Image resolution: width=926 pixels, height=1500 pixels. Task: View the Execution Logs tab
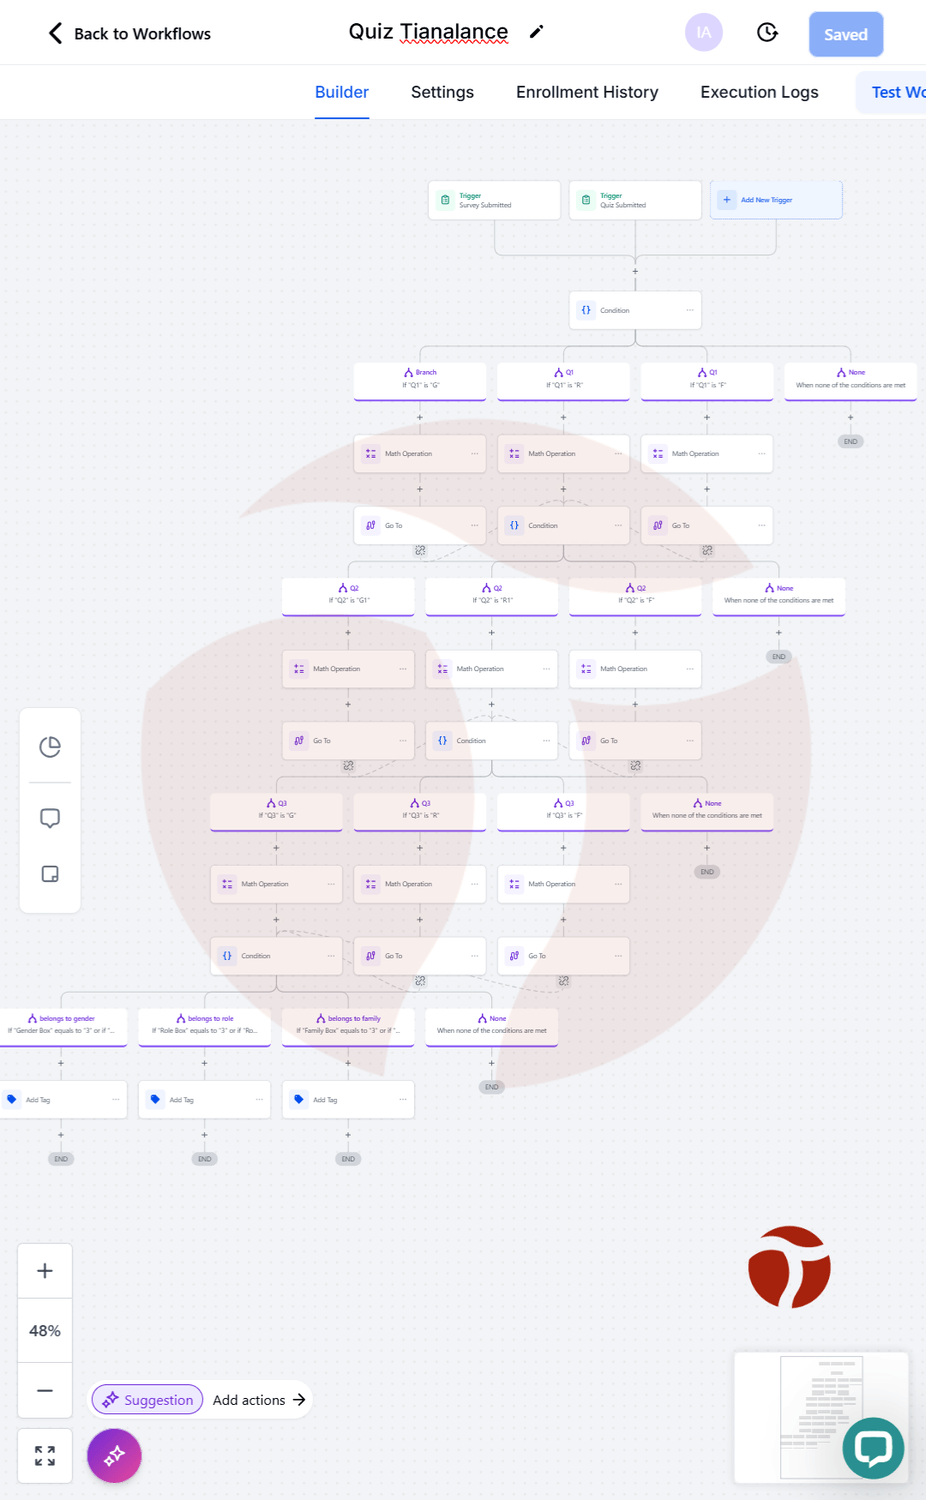[759, 92]
